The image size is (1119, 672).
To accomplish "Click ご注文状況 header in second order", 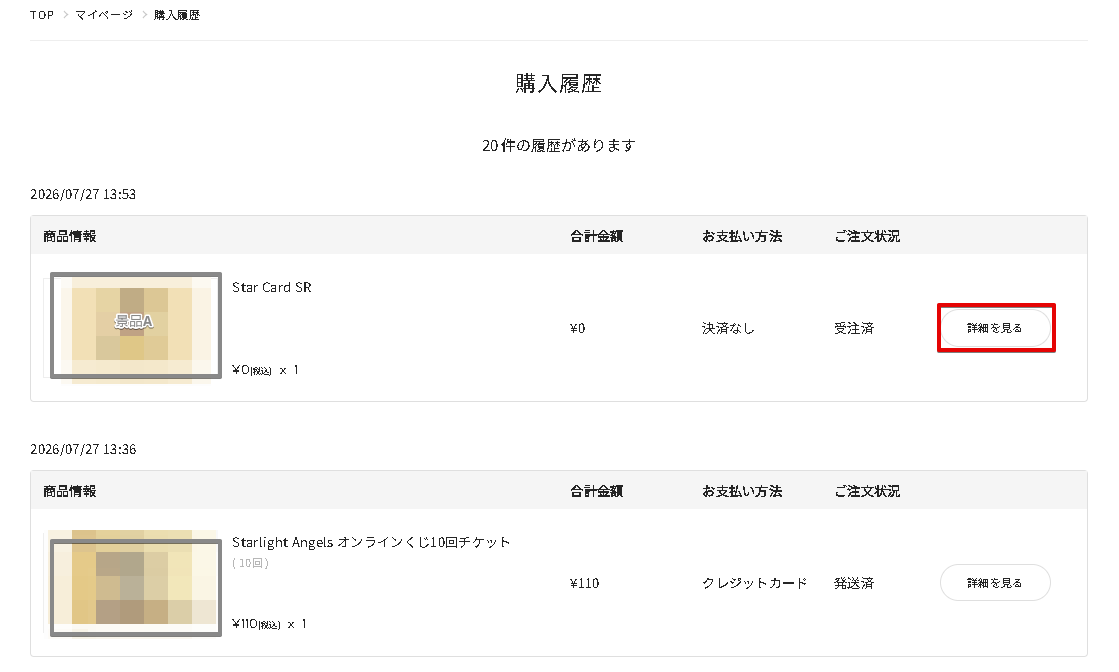I will pos(867,491).
